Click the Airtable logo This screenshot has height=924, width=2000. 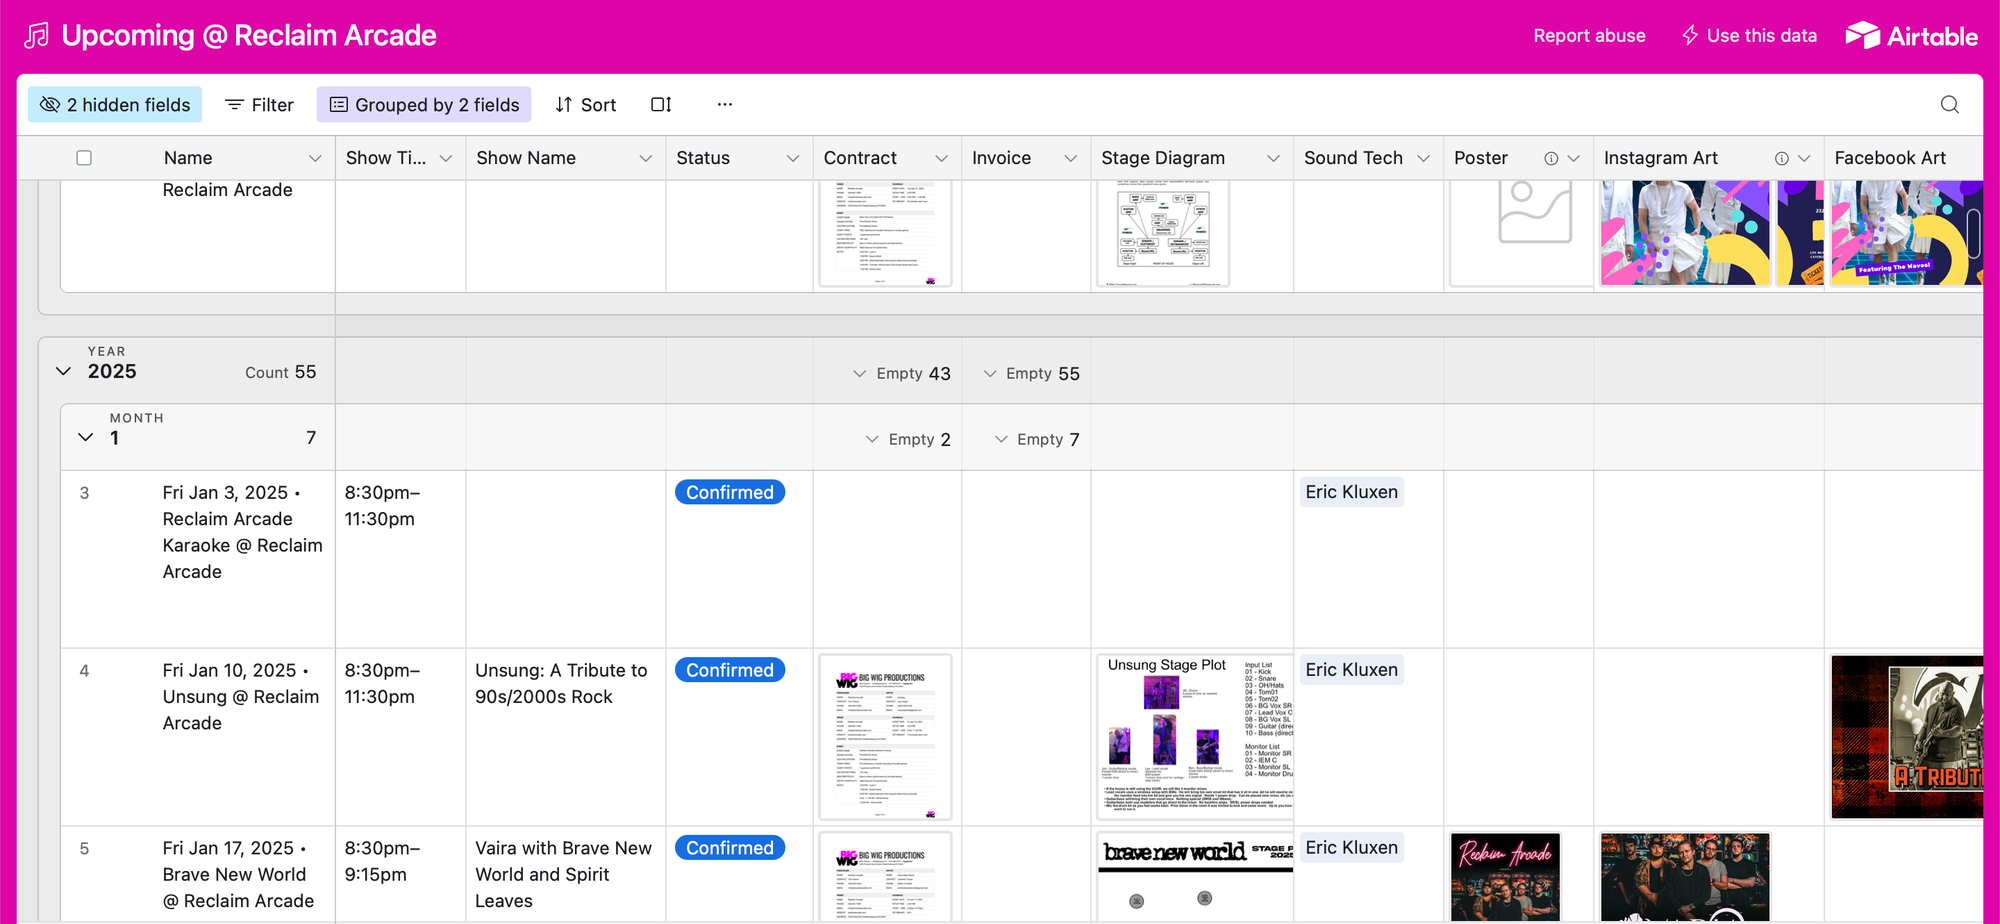pos(1911,36)
